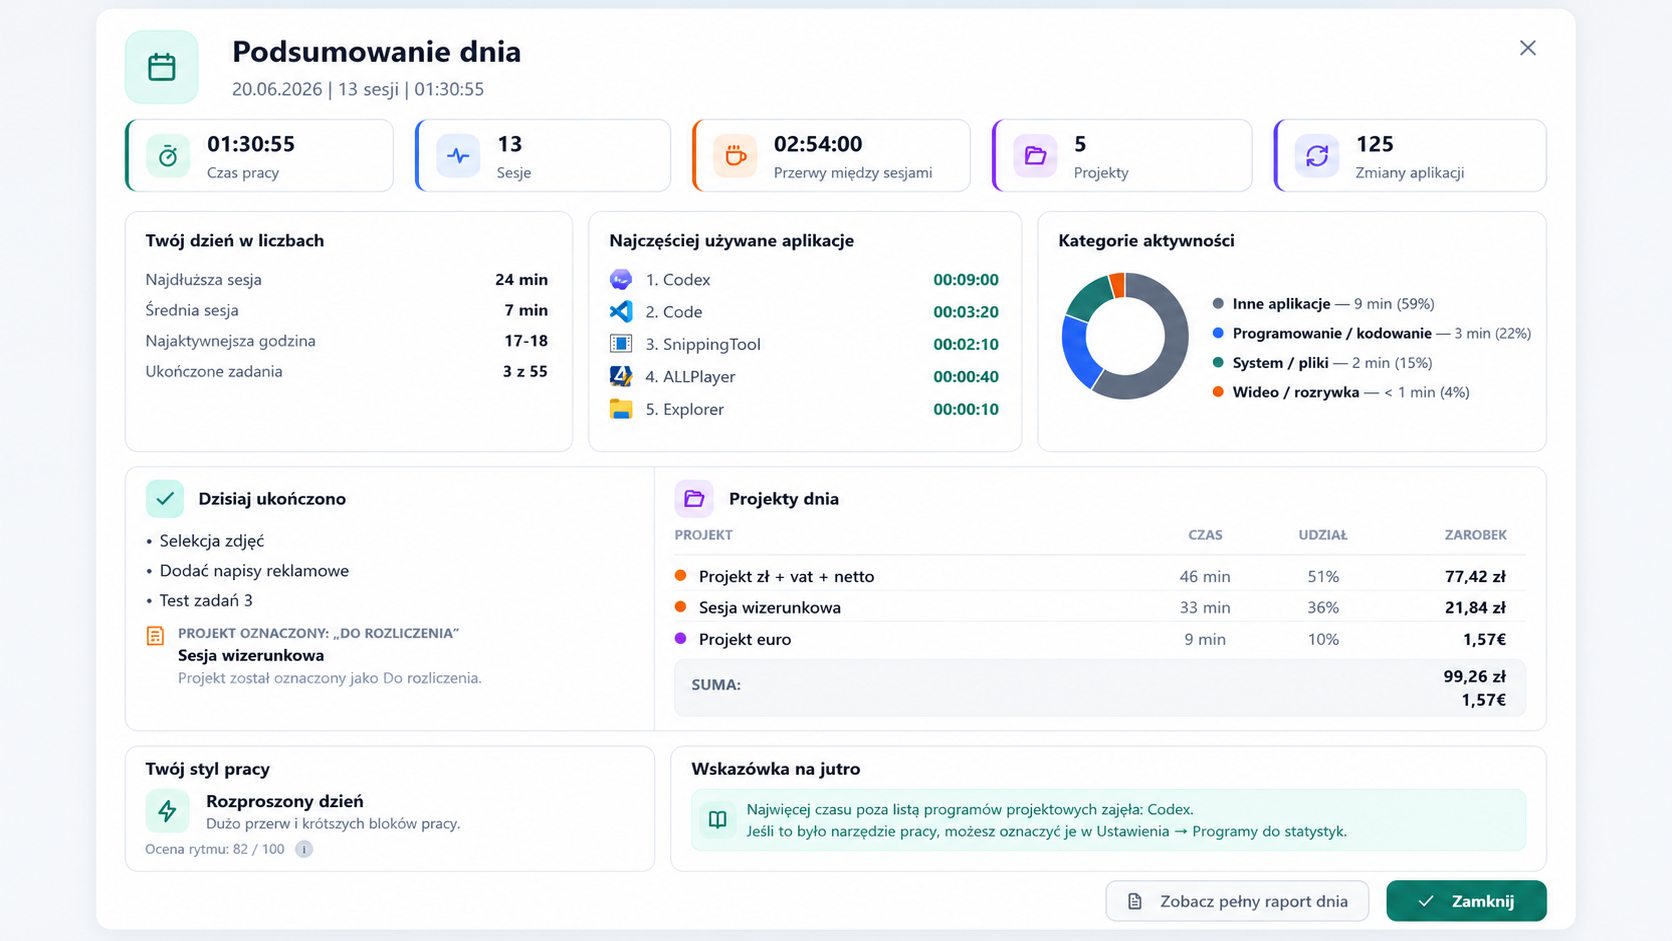The width and height of the screenshot is (1672, 941).
Task: Click the stopwatch icon on Czas pracy card
Action: click(x=168, y=156)
